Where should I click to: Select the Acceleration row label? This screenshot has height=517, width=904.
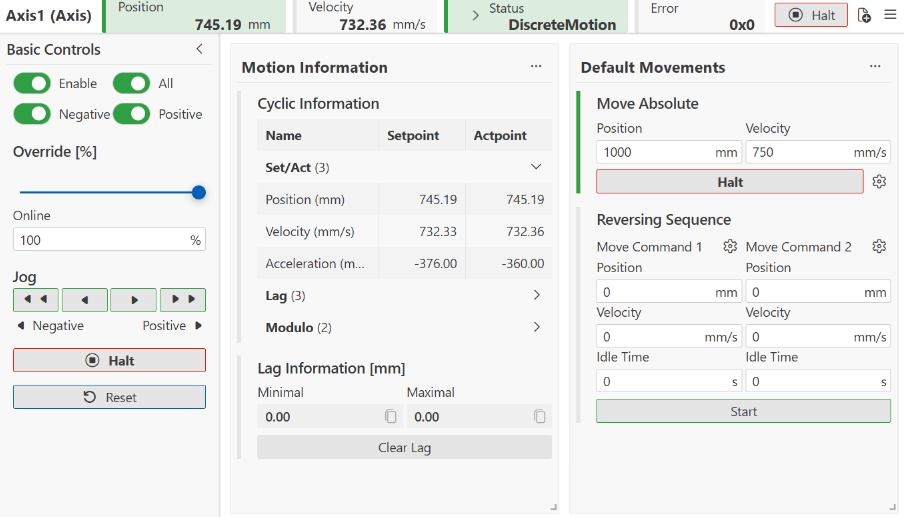tap(315, 263)
